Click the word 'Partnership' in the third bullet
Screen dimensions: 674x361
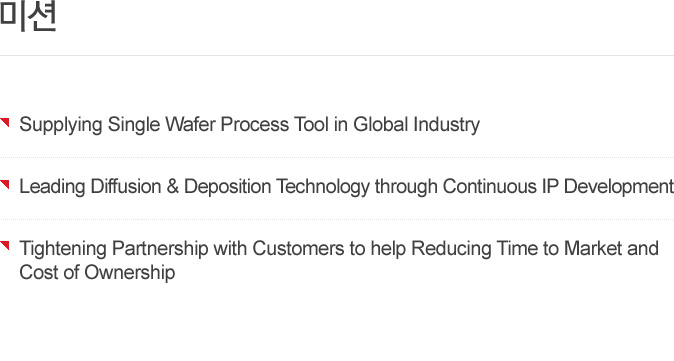[x=160, y=249]
